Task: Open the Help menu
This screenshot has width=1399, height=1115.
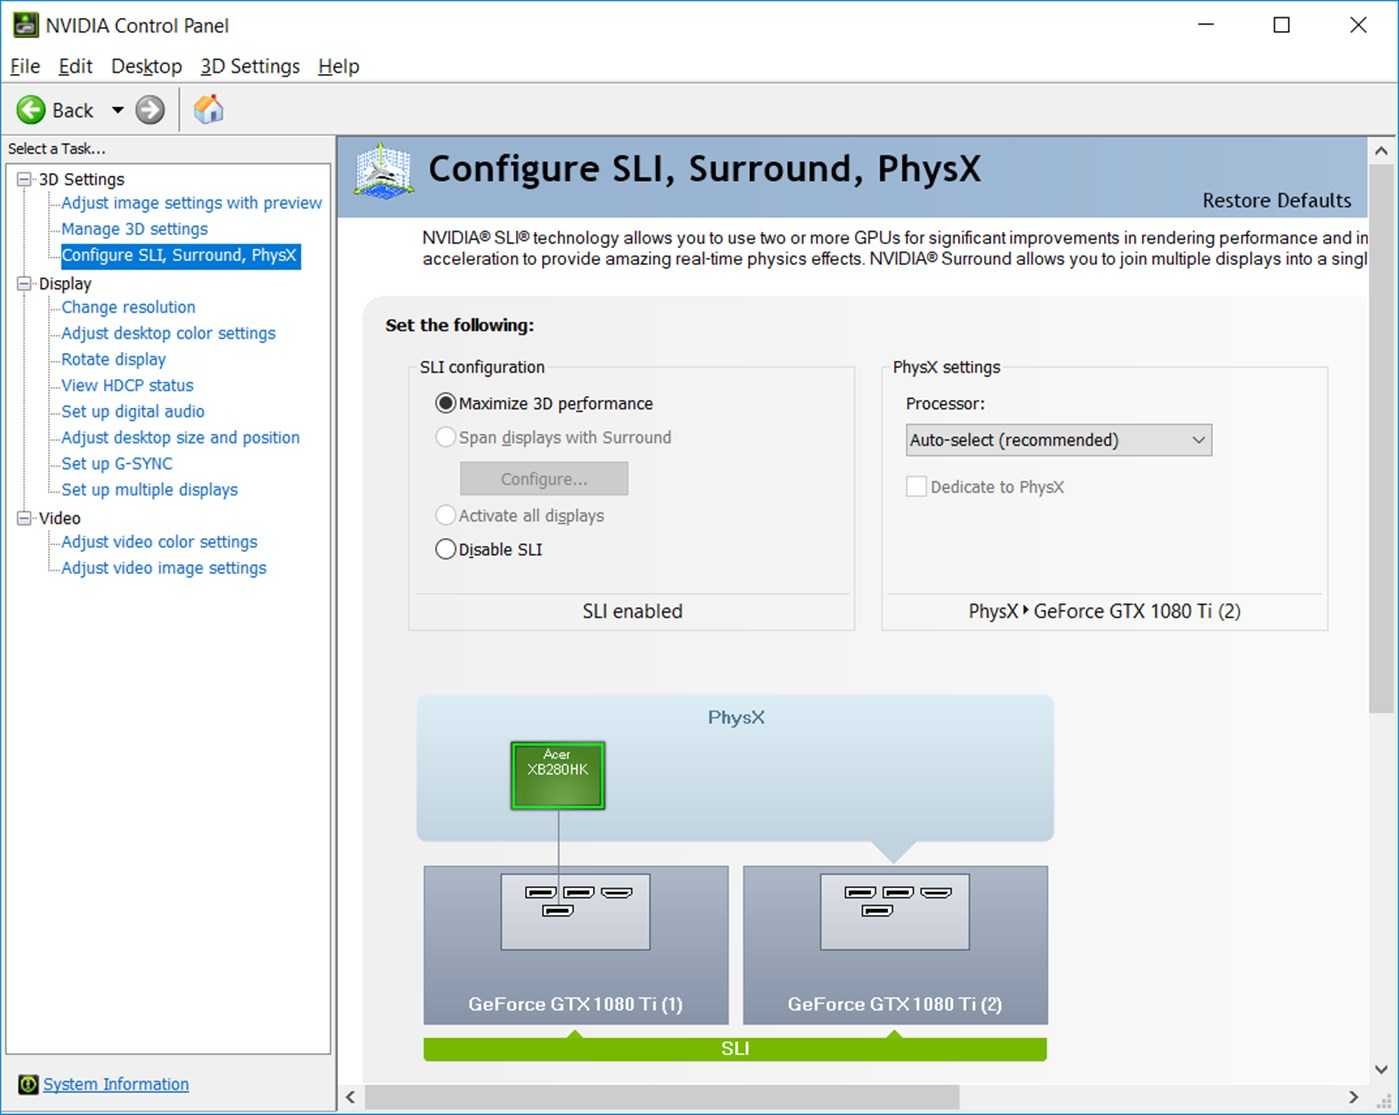Action: [338, 66]
